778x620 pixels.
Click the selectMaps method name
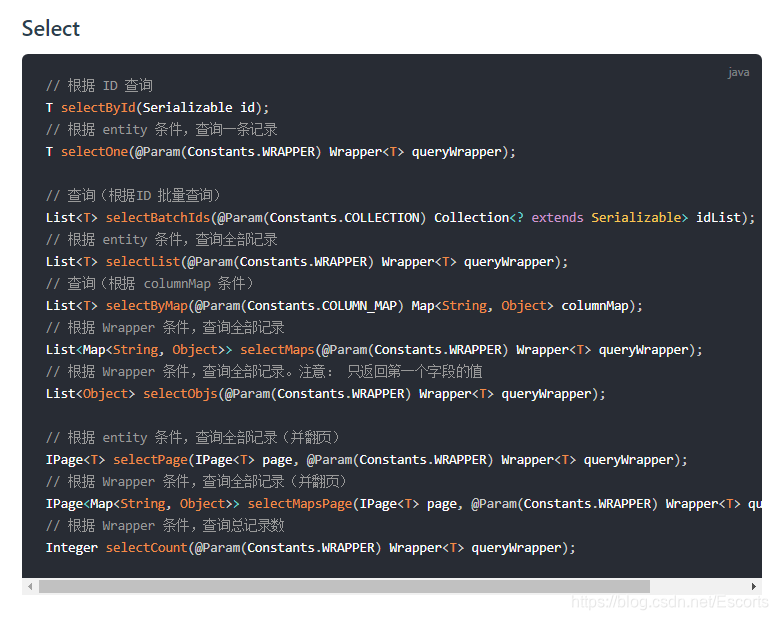(x=277, y=350)
